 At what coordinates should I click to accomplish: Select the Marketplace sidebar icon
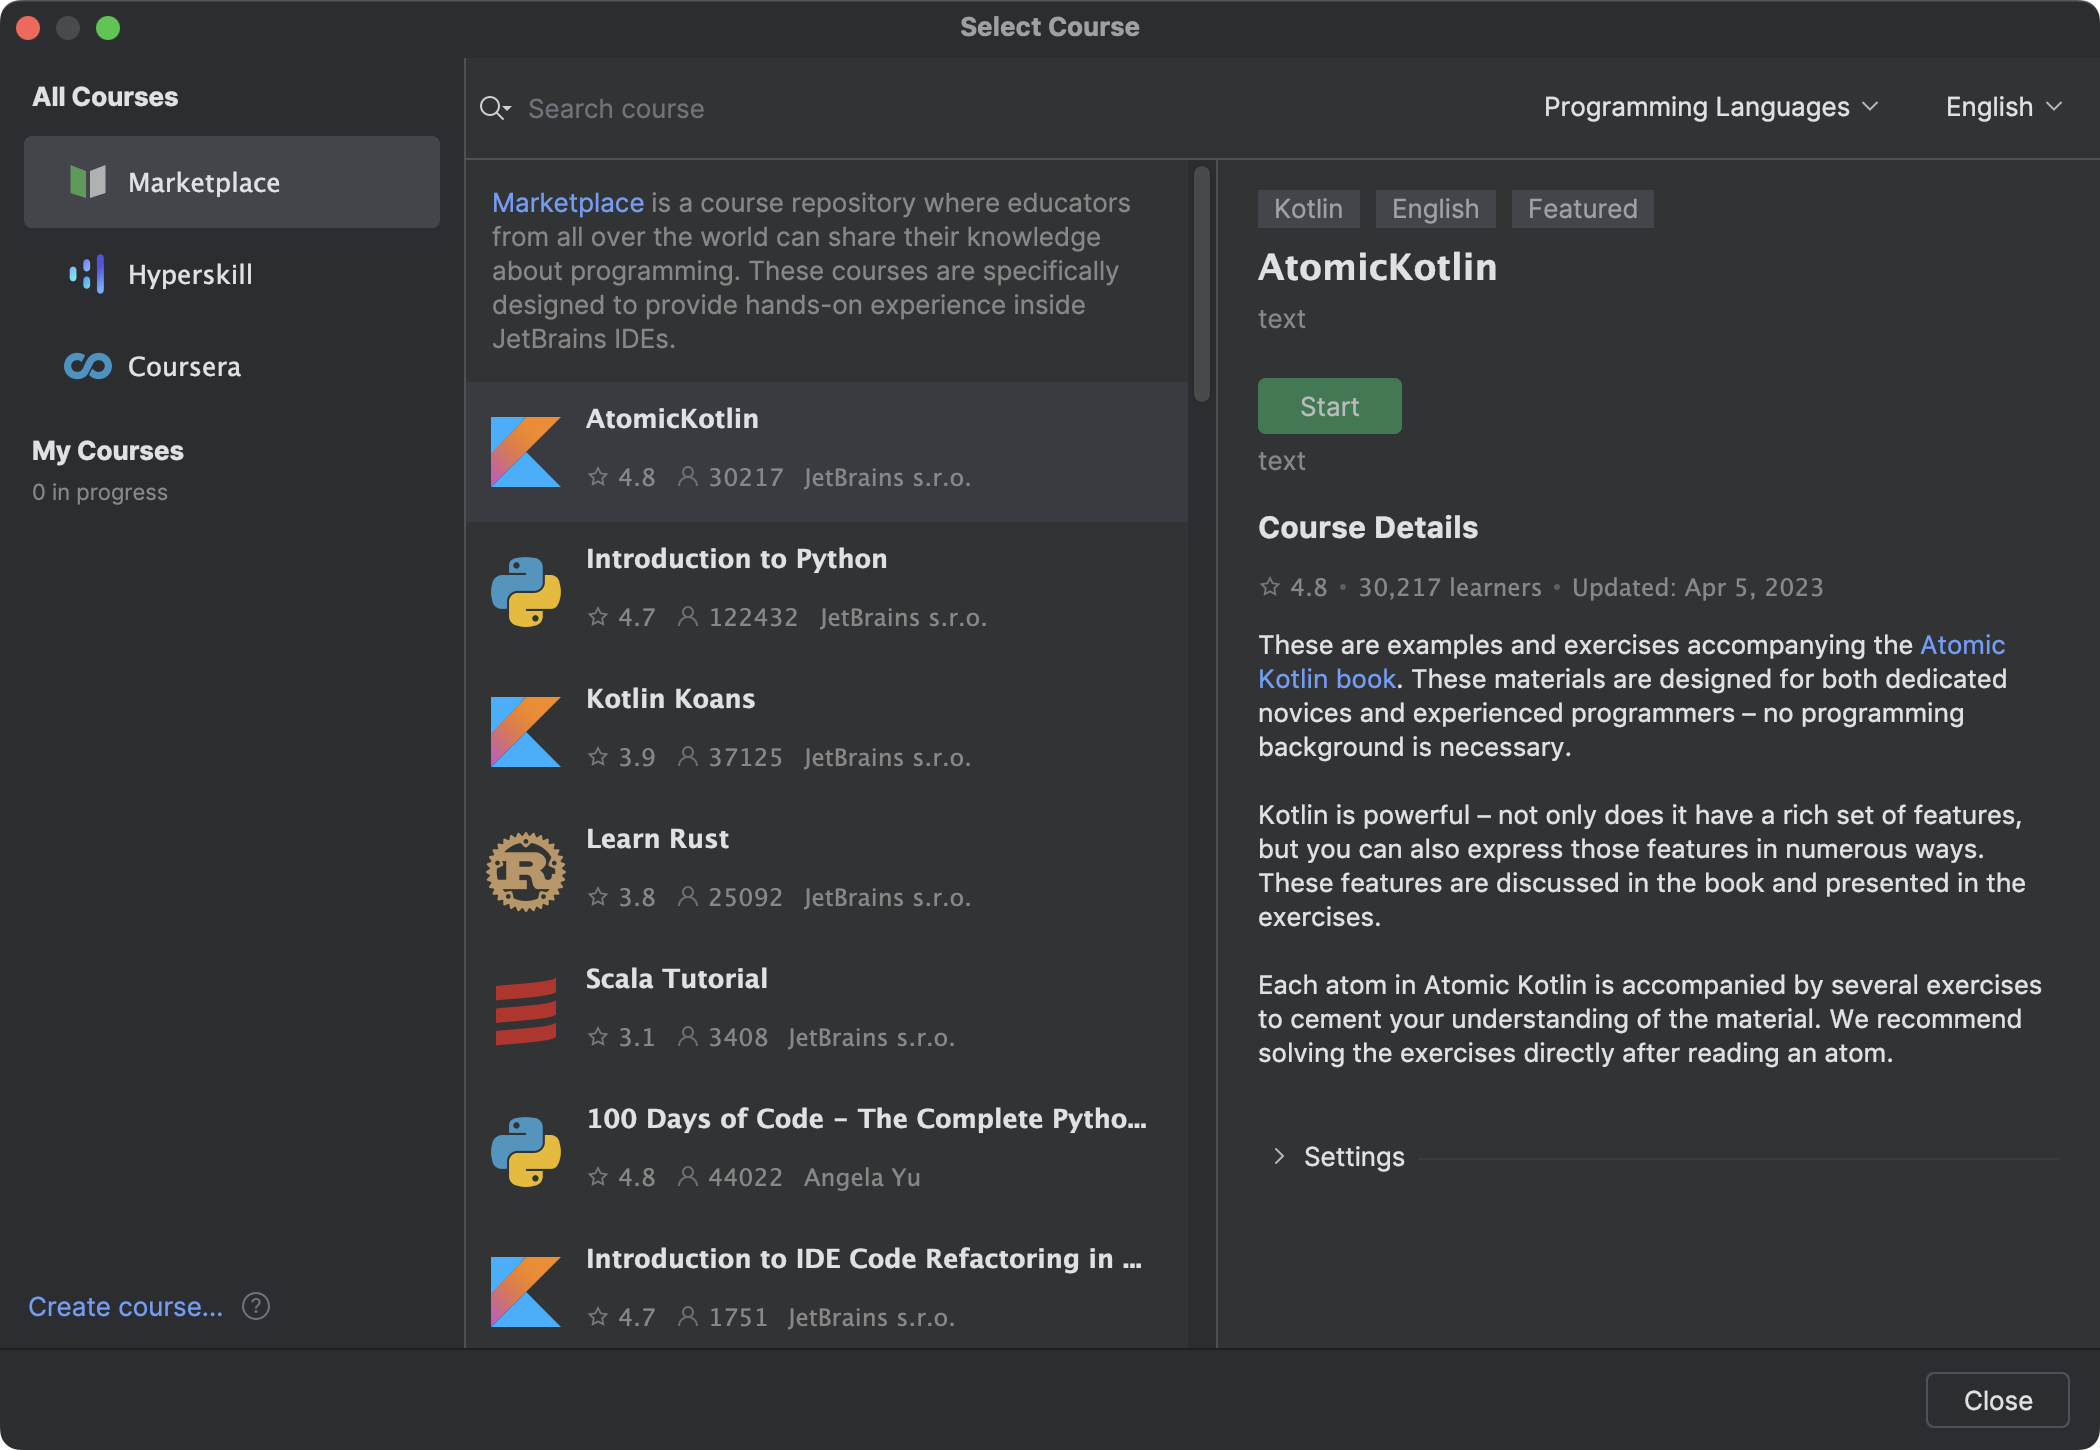(87, 182)
